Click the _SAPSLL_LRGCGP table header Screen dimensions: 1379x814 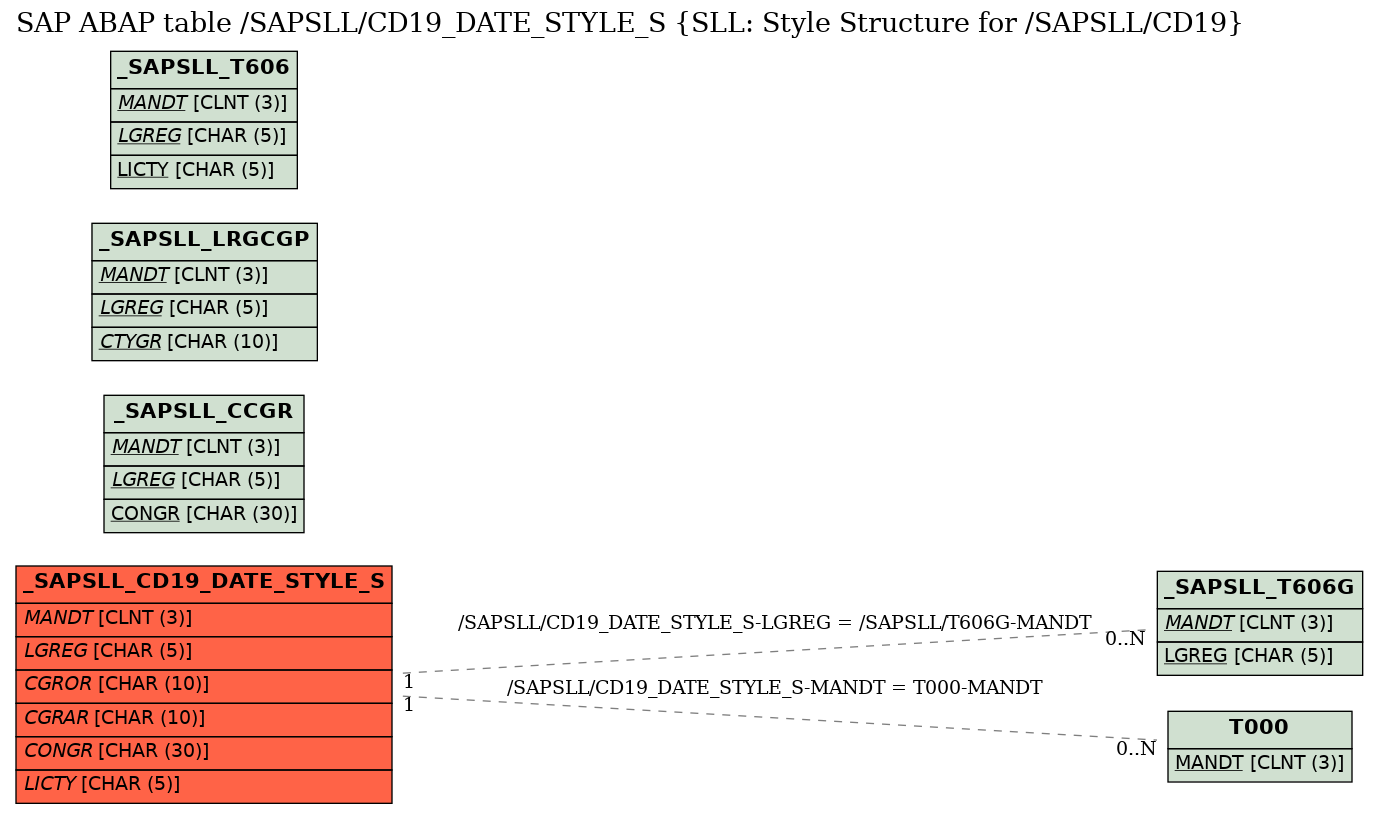tap(204, 241)
